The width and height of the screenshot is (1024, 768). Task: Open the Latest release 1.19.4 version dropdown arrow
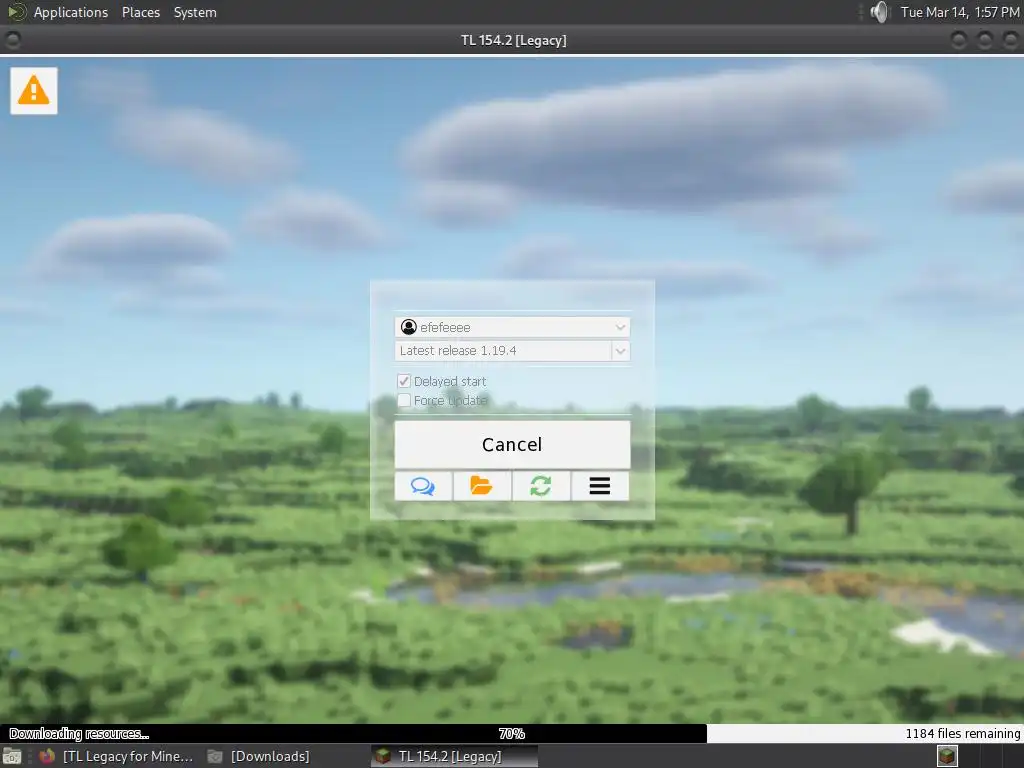[x=620, y=351]
